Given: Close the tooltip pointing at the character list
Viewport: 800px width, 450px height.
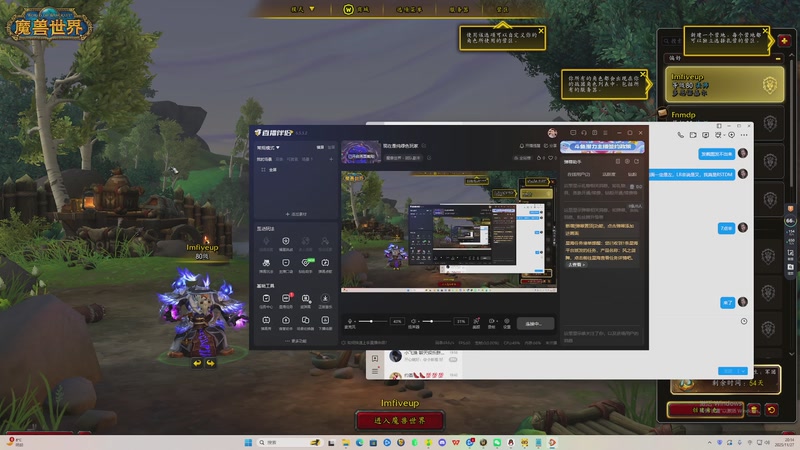Looking at the screenshot, I should tap(642, 74).
